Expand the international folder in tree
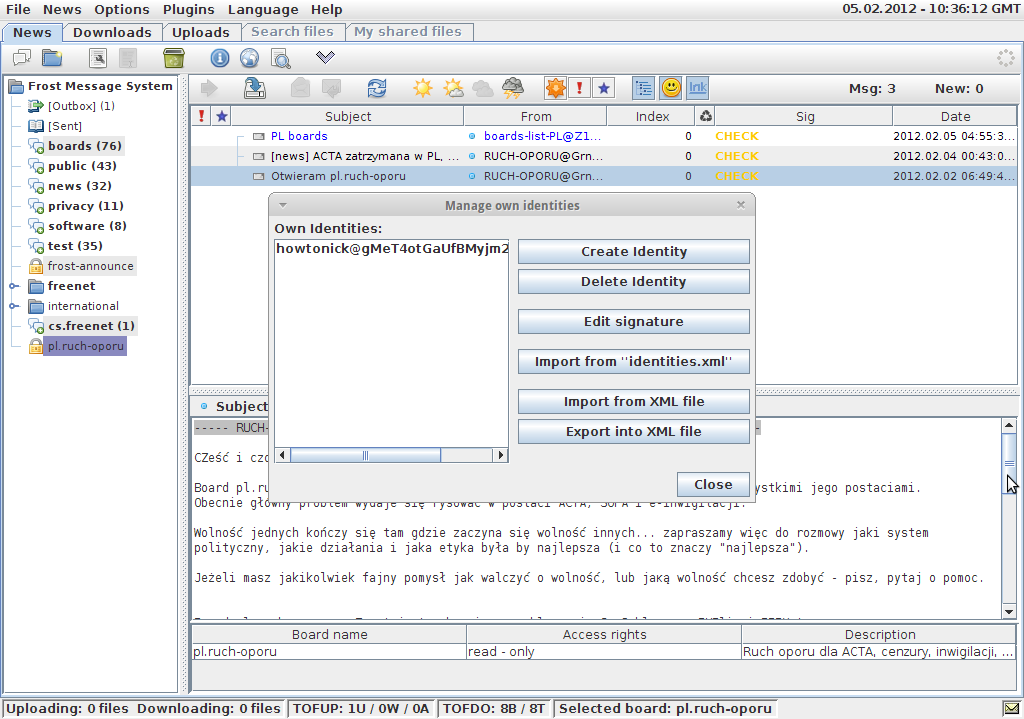Screen dimensions: 1024x719 click(x=14, y=306)
